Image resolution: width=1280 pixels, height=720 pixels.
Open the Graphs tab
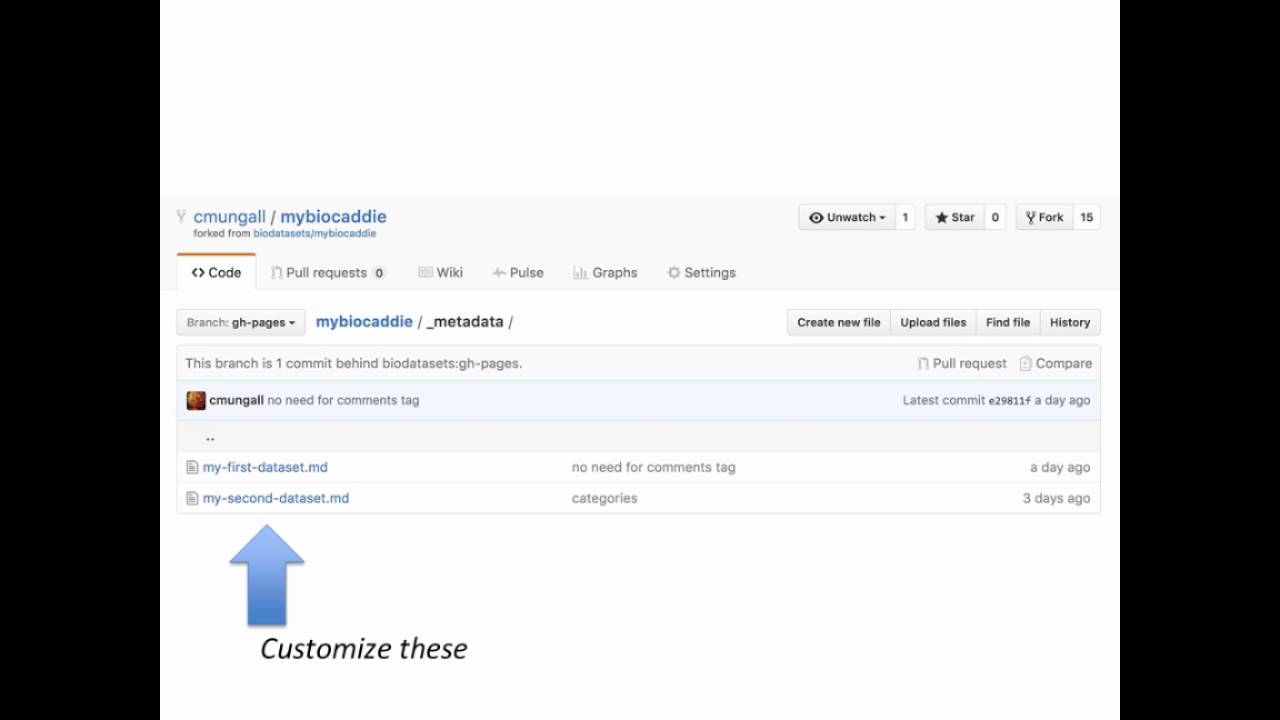(605, 272)
